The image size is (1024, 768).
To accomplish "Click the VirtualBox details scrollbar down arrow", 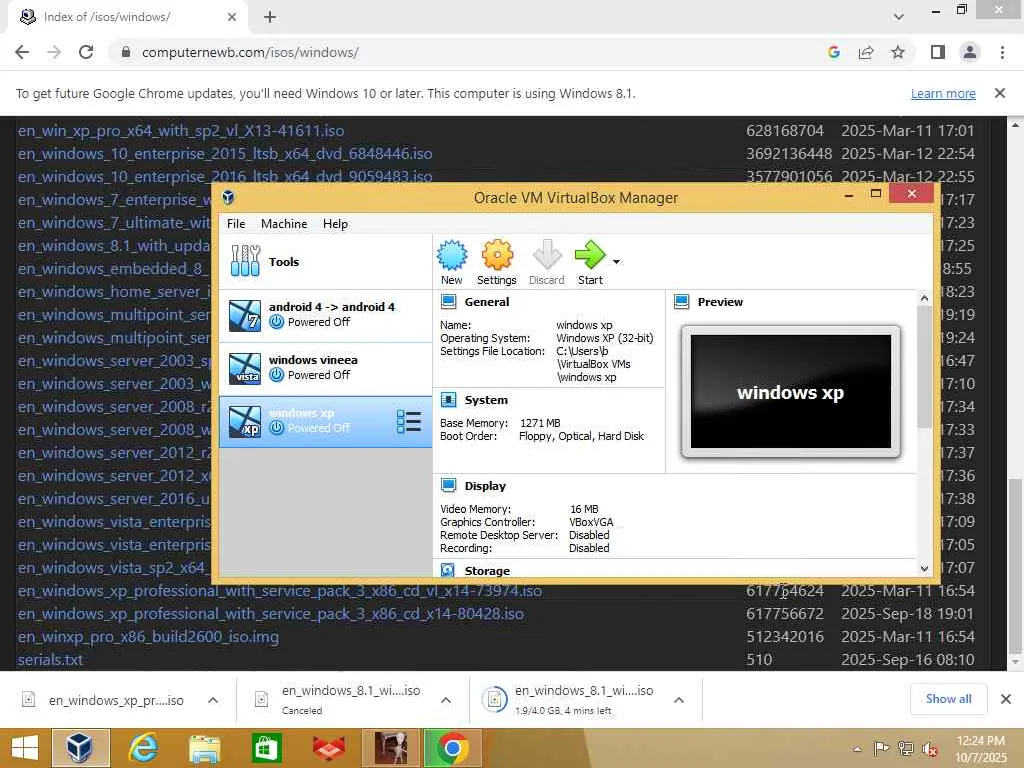I will pos(924,569).
